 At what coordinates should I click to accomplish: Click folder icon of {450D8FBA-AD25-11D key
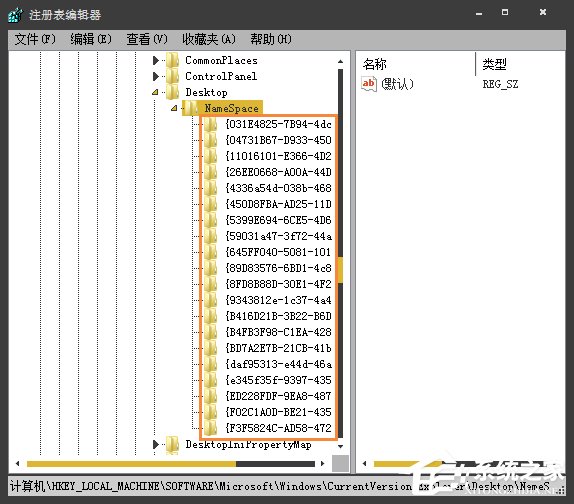point(210,204)
